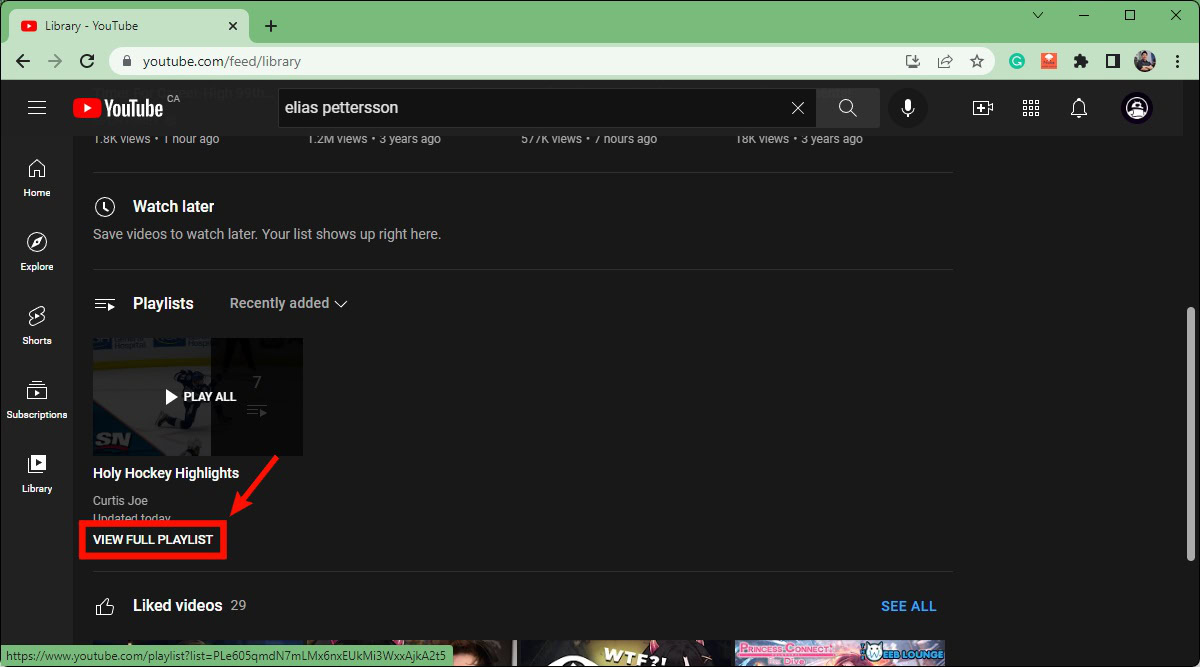
Task: Open the liked video thumbnail reading WTF?!
Action: (x=624, y=654)
